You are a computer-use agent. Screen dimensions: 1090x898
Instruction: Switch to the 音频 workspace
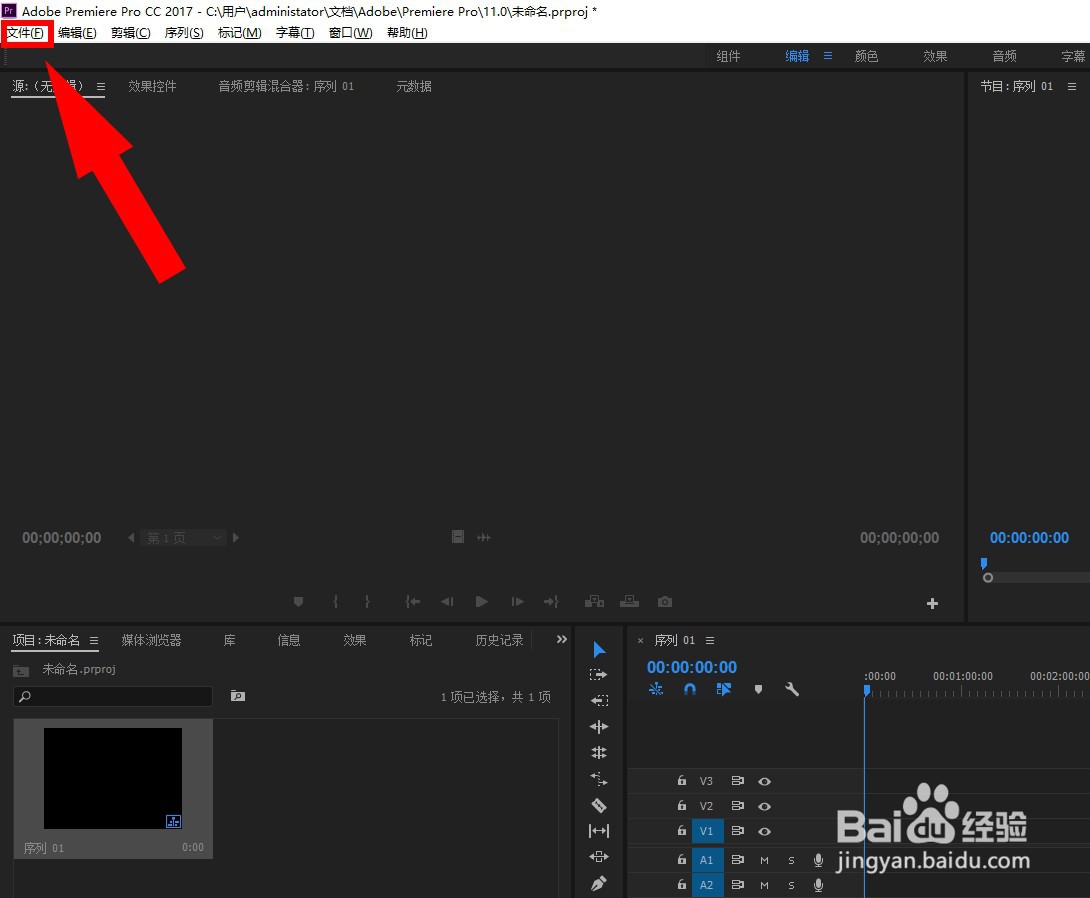(1004, 56)
